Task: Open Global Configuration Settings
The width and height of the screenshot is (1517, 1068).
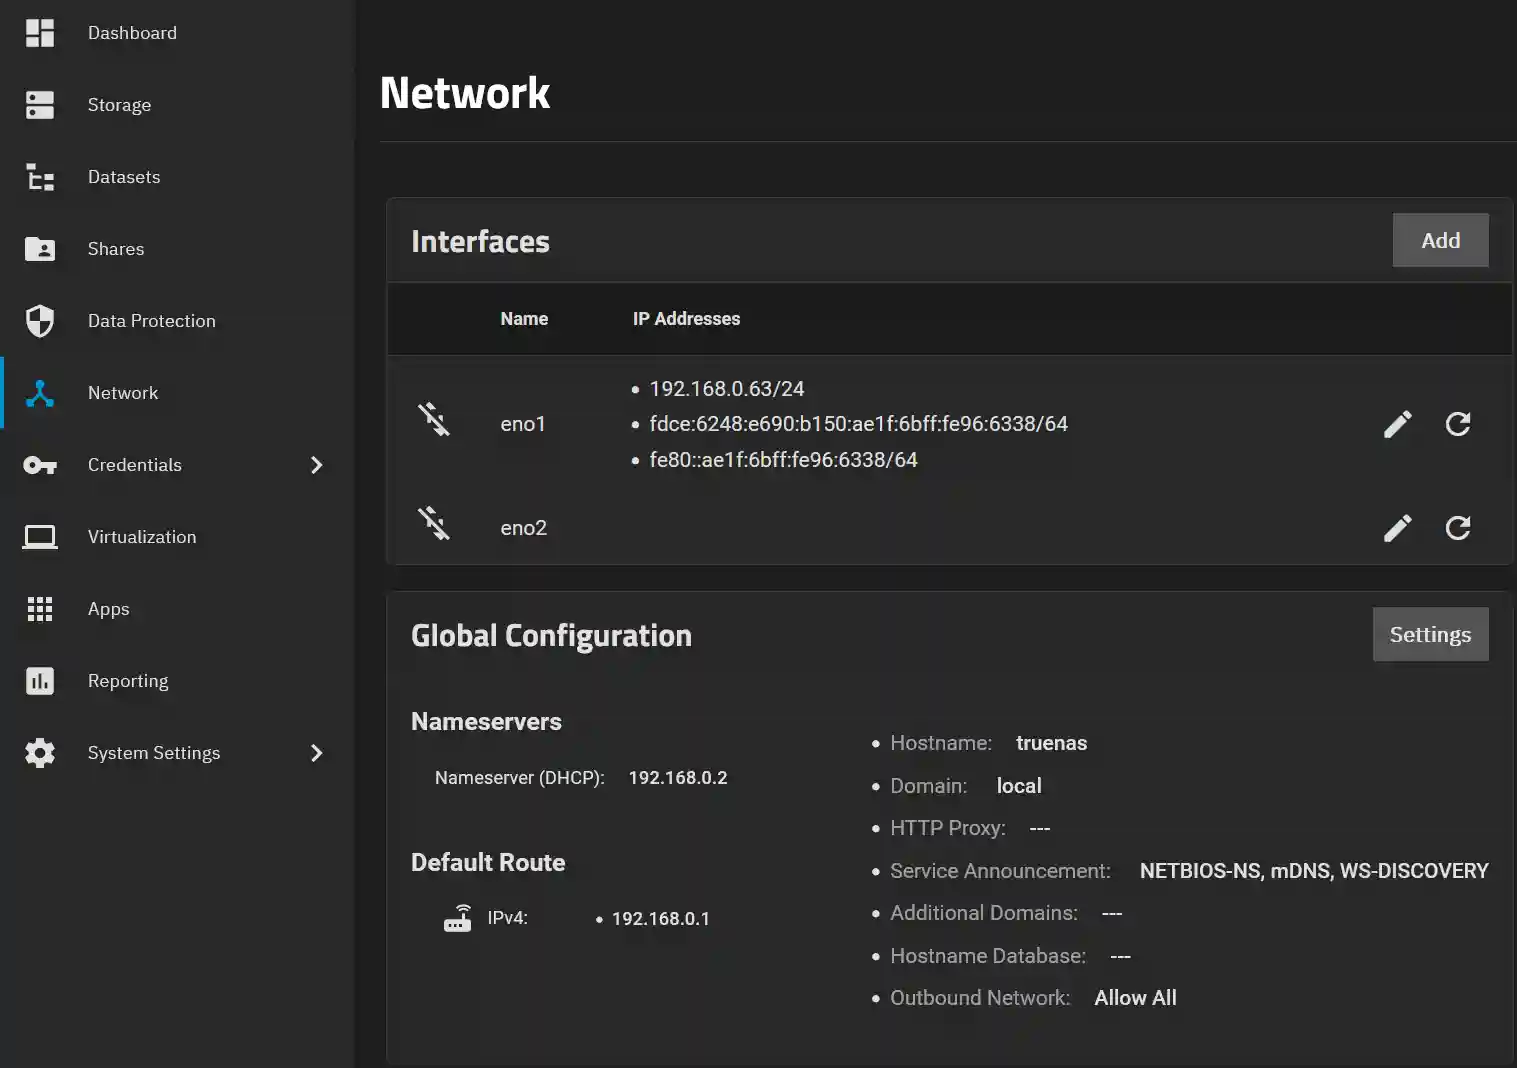Action: pyautogui.click(x=1430, y=634)
